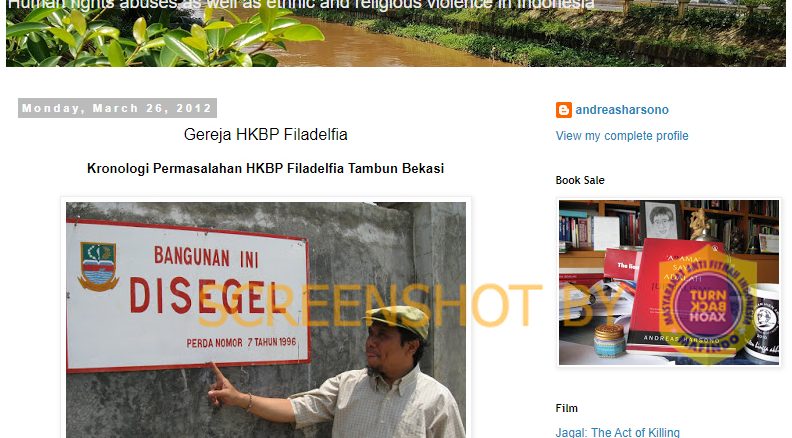
Task: Click the Turn Back Hoax watermark logo
Action: (708, 305)
